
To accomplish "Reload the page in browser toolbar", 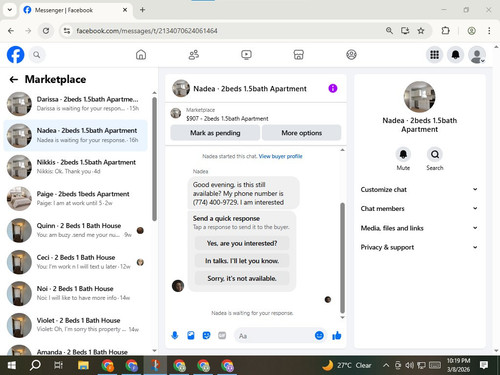I will click(46, 31).
